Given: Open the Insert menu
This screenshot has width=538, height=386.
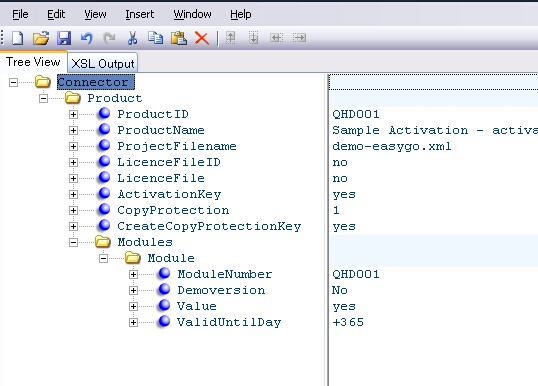Looking at the screenshot, I should click(x=140, y=14).
